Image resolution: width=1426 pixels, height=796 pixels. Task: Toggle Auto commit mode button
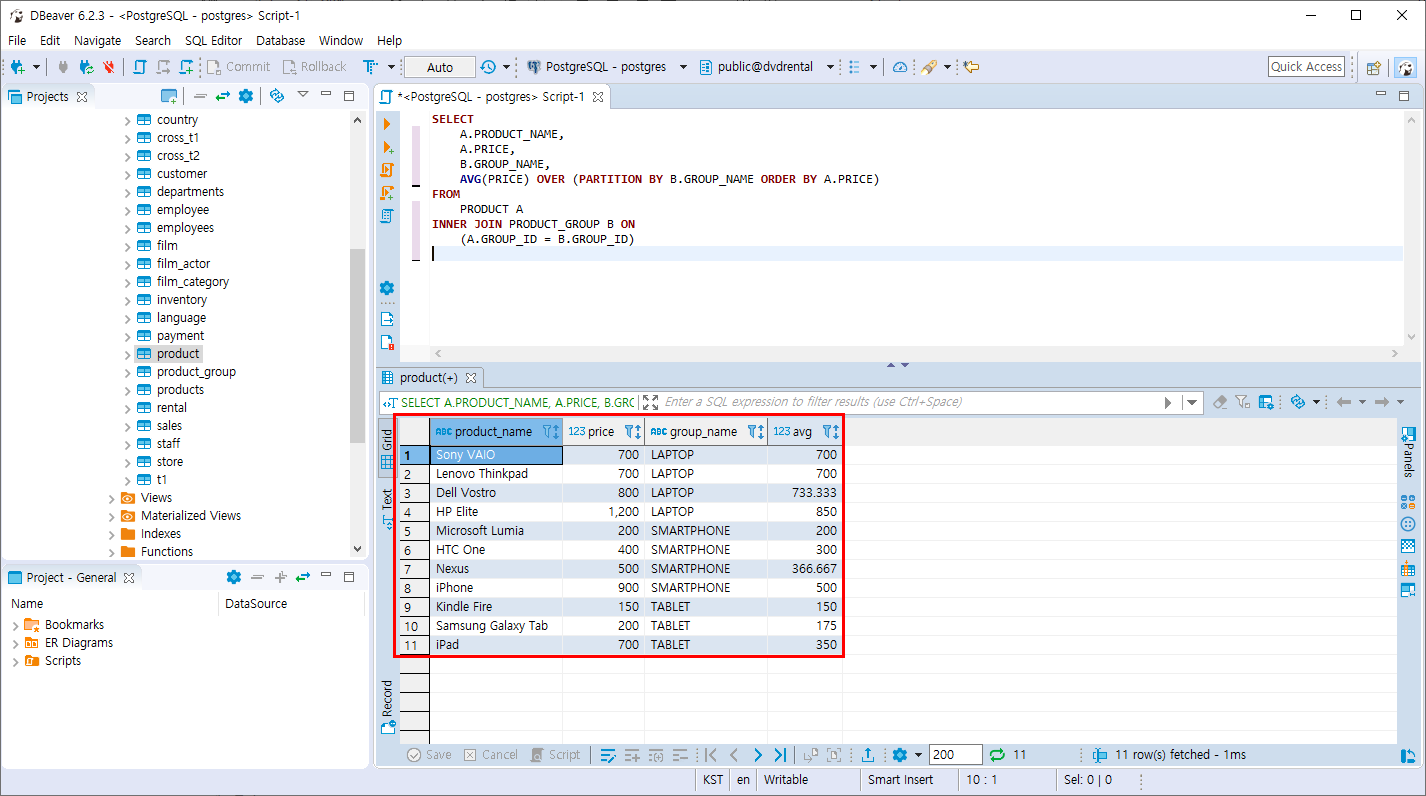point(440,67)
